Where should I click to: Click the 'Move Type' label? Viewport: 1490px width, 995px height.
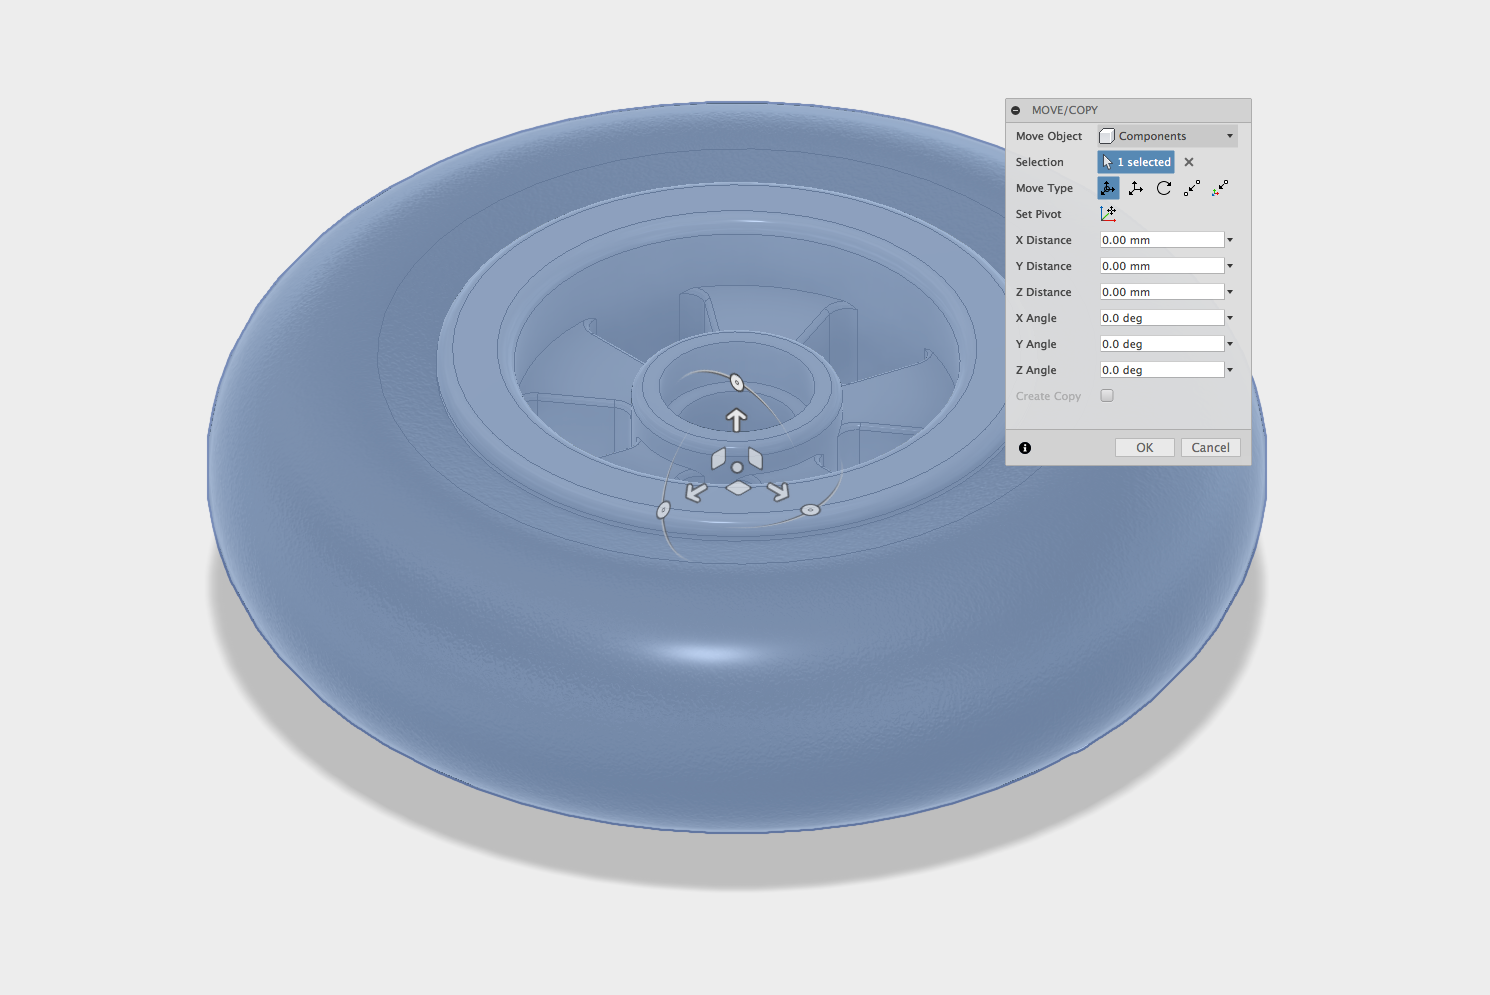tap(1044, 188)
